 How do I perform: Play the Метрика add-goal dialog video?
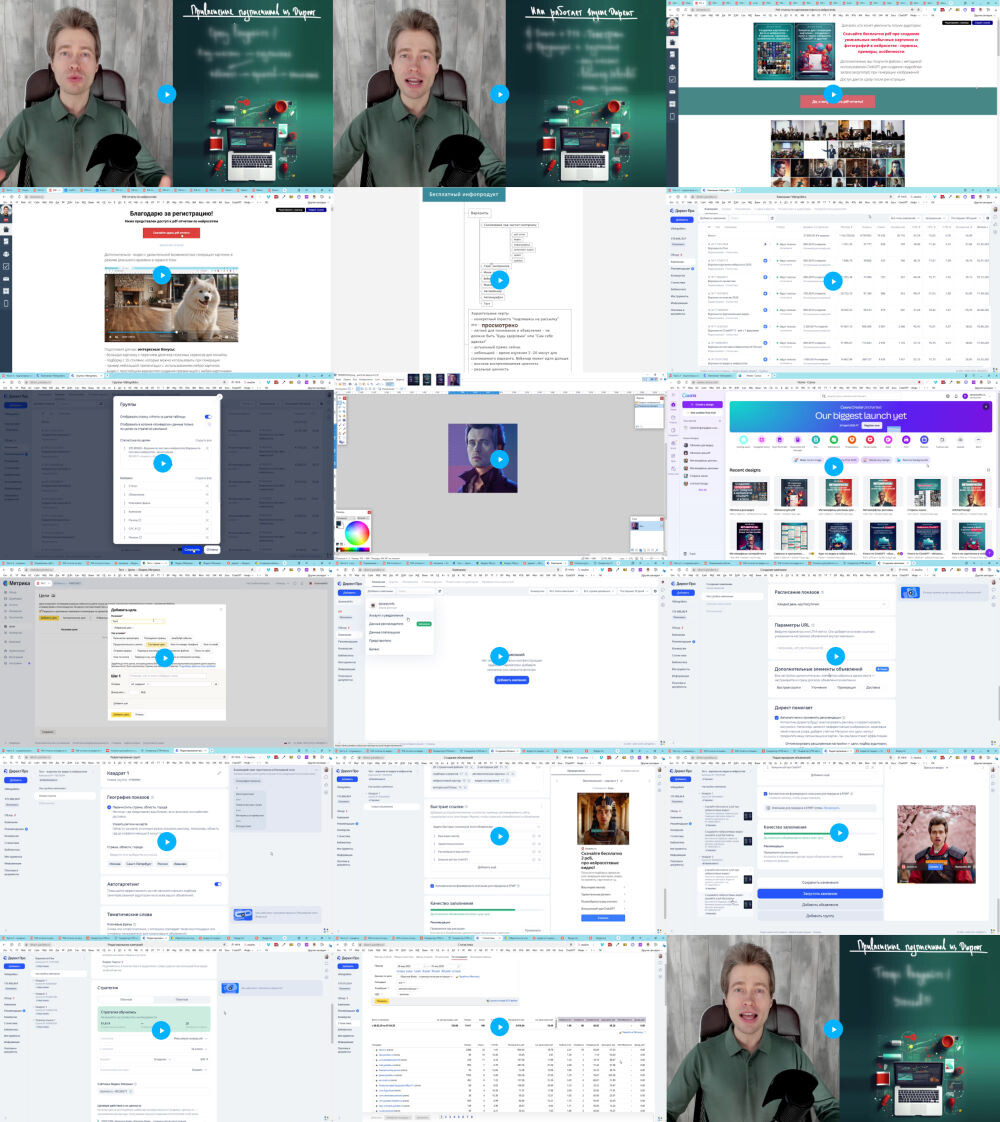coord(165,658)
